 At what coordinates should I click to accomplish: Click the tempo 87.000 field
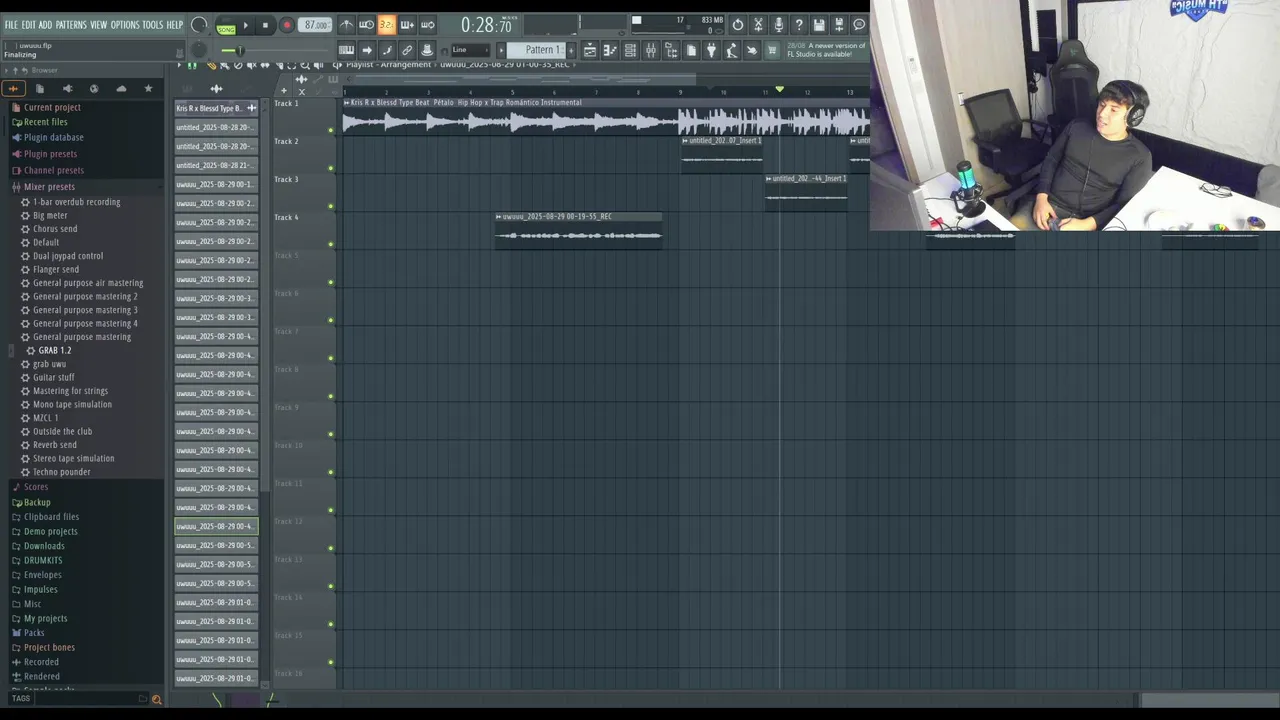(316, 25)
